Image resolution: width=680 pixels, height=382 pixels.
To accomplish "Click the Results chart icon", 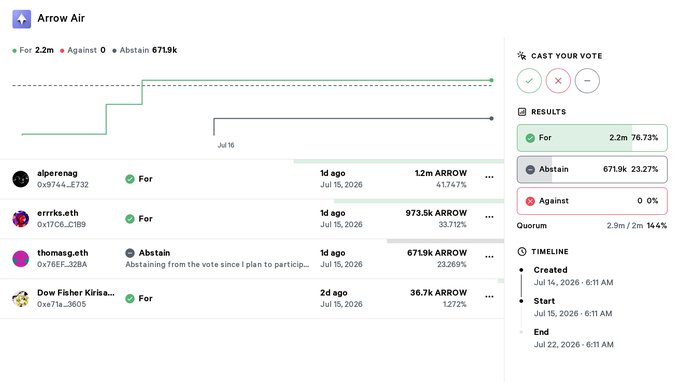I will point(522,112).
